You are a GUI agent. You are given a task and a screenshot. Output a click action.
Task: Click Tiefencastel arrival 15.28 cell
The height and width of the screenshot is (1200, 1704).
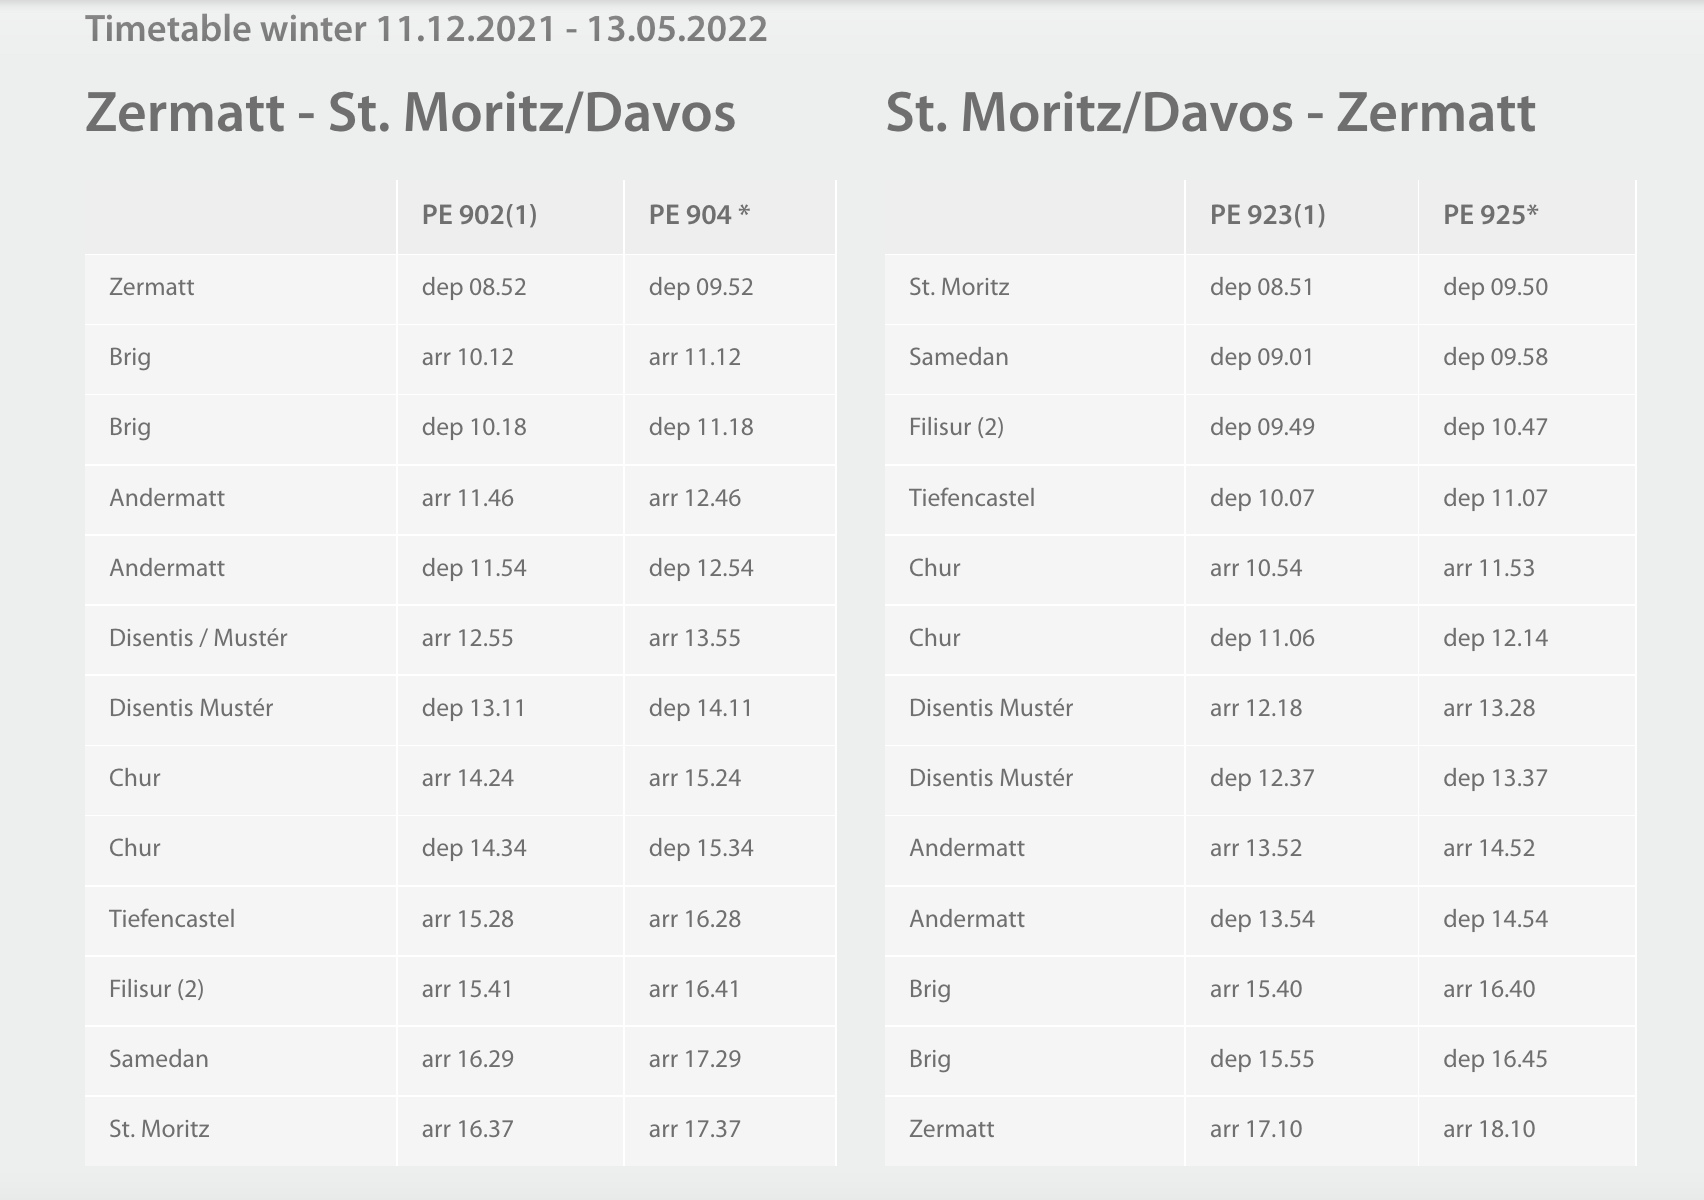[x=510, y=919]
